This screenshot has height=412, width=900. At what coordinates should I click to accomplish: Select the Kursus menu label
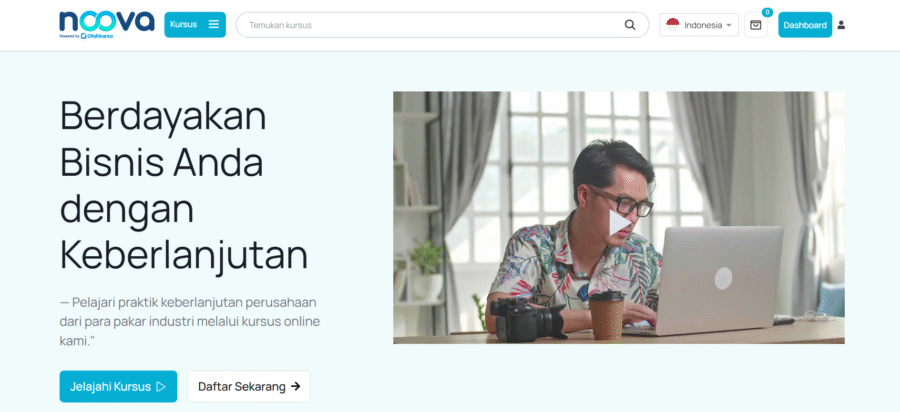(x=183, y=25)
